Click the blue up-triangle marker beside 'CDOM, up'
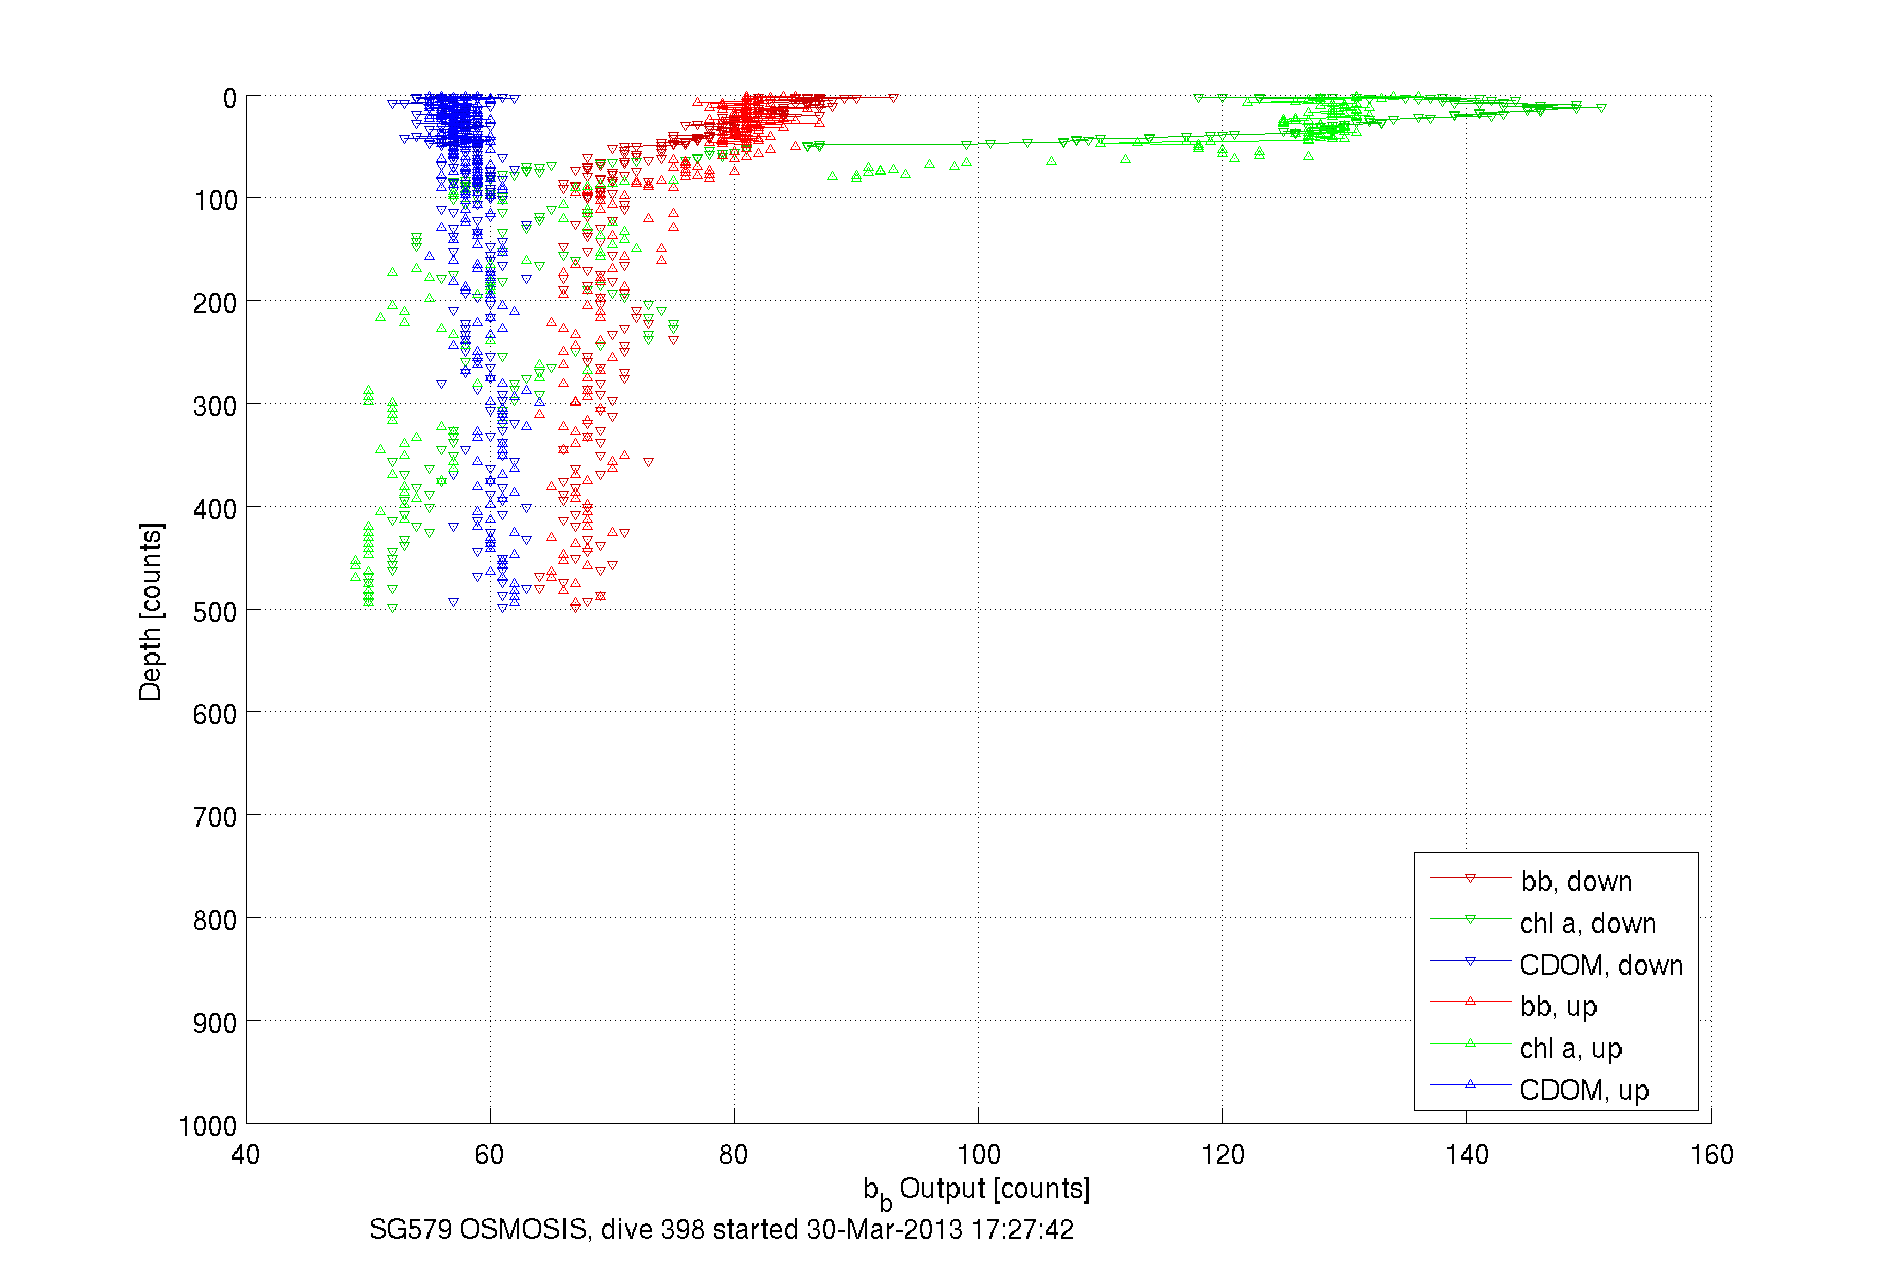This screenshot has height=1262, width=1891. [1470, 1084]
